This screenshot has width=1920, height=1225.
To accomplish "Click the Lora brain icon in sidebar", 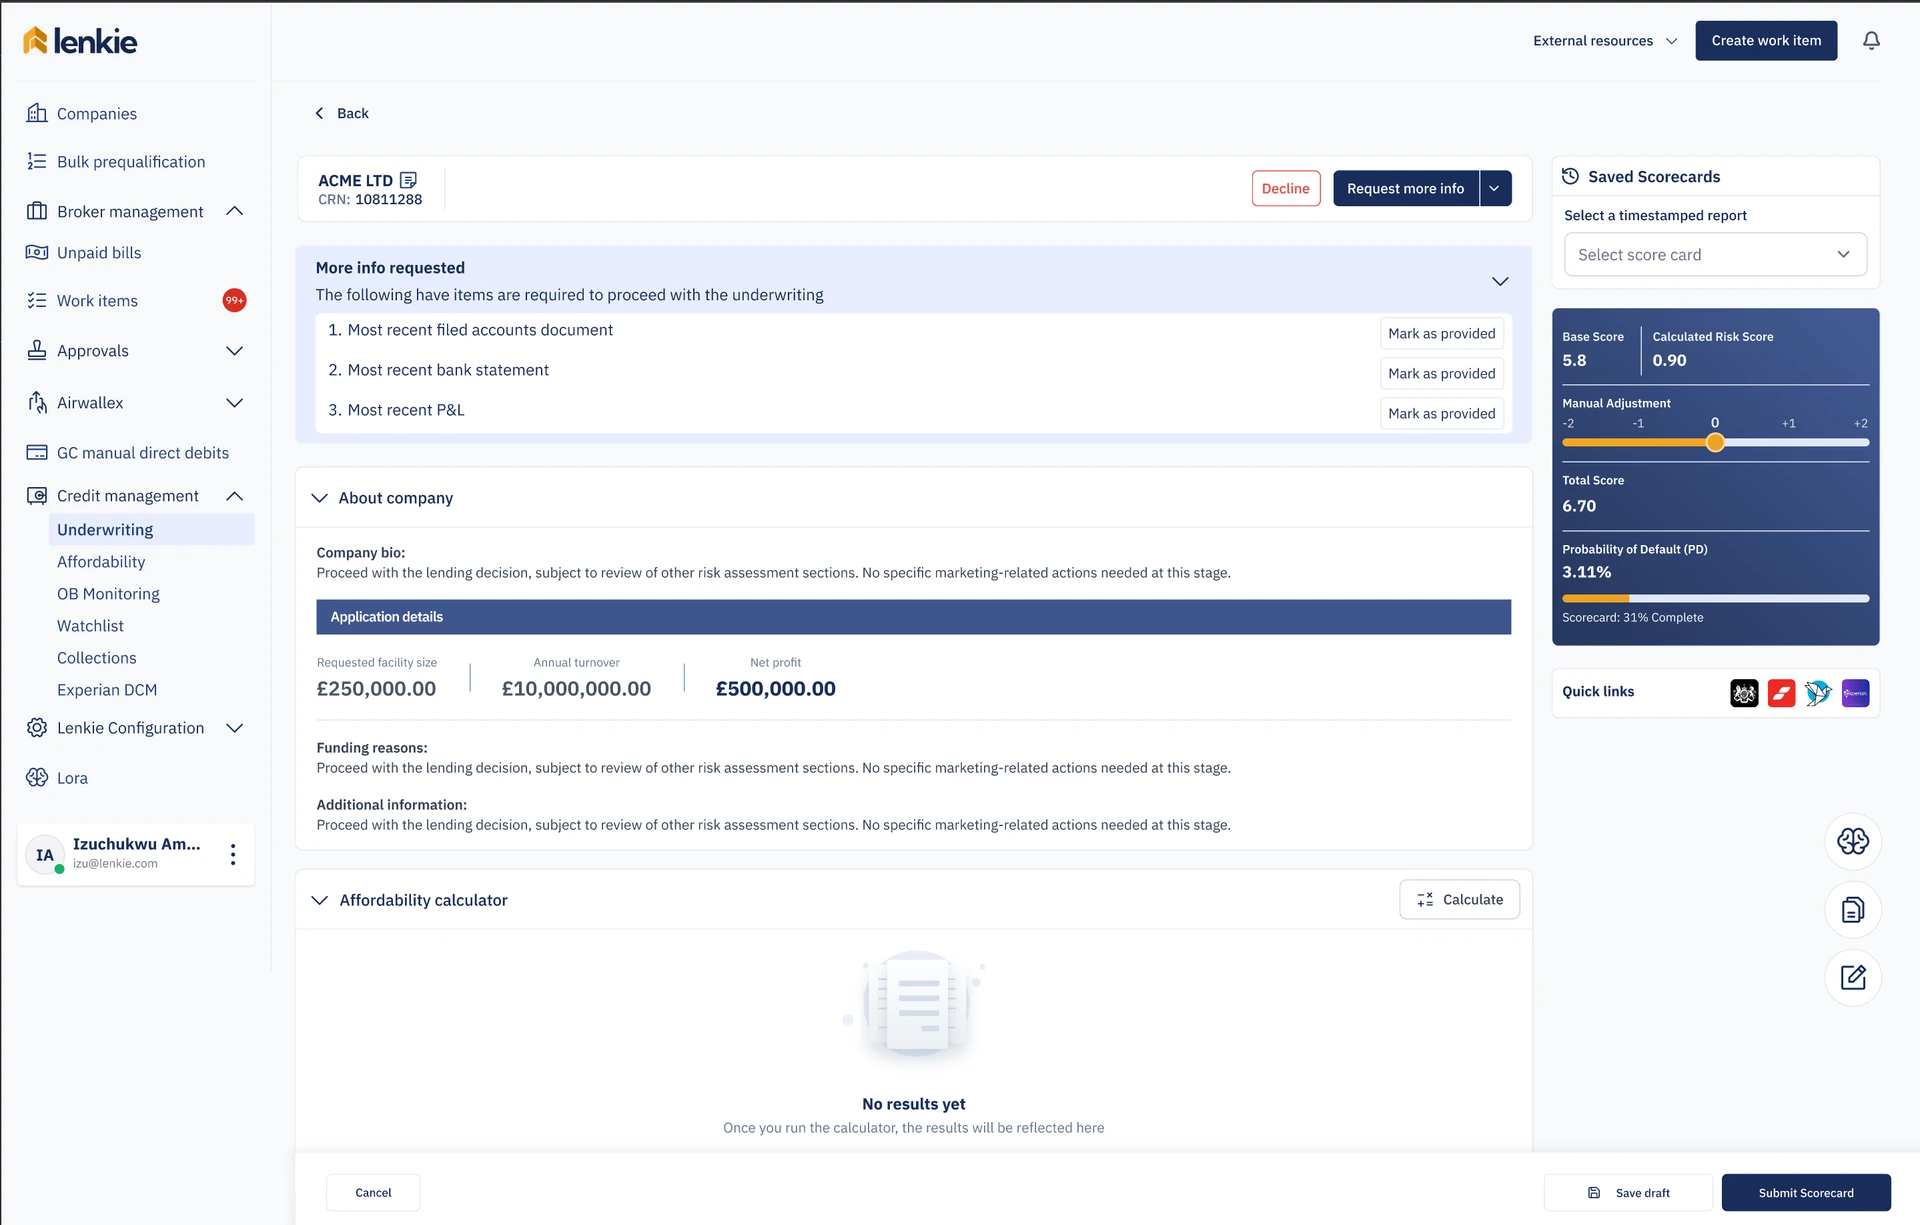I will click(37, 777).
